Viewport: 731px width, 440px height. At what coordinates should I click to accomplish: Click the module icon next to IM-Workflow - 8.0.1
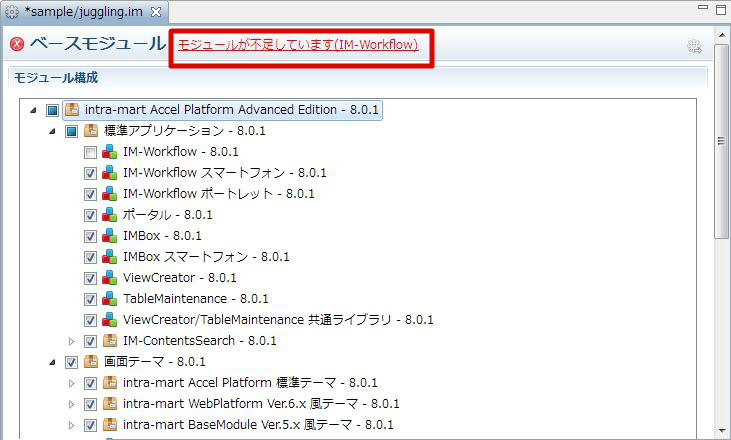point(110,151)
